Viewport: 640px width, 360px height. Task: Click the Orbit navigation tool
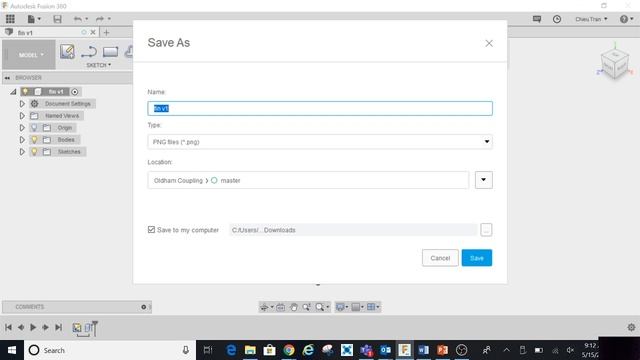tap(264, 307)
